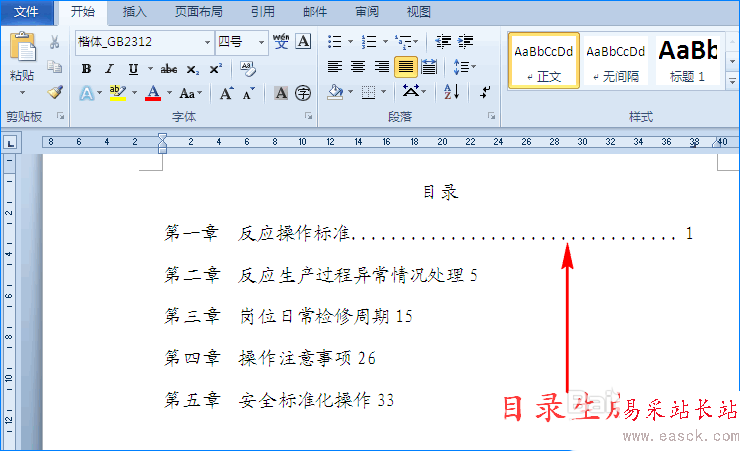
Task: Switch to the 插入 Insert tab
Action: coord(135,12)
